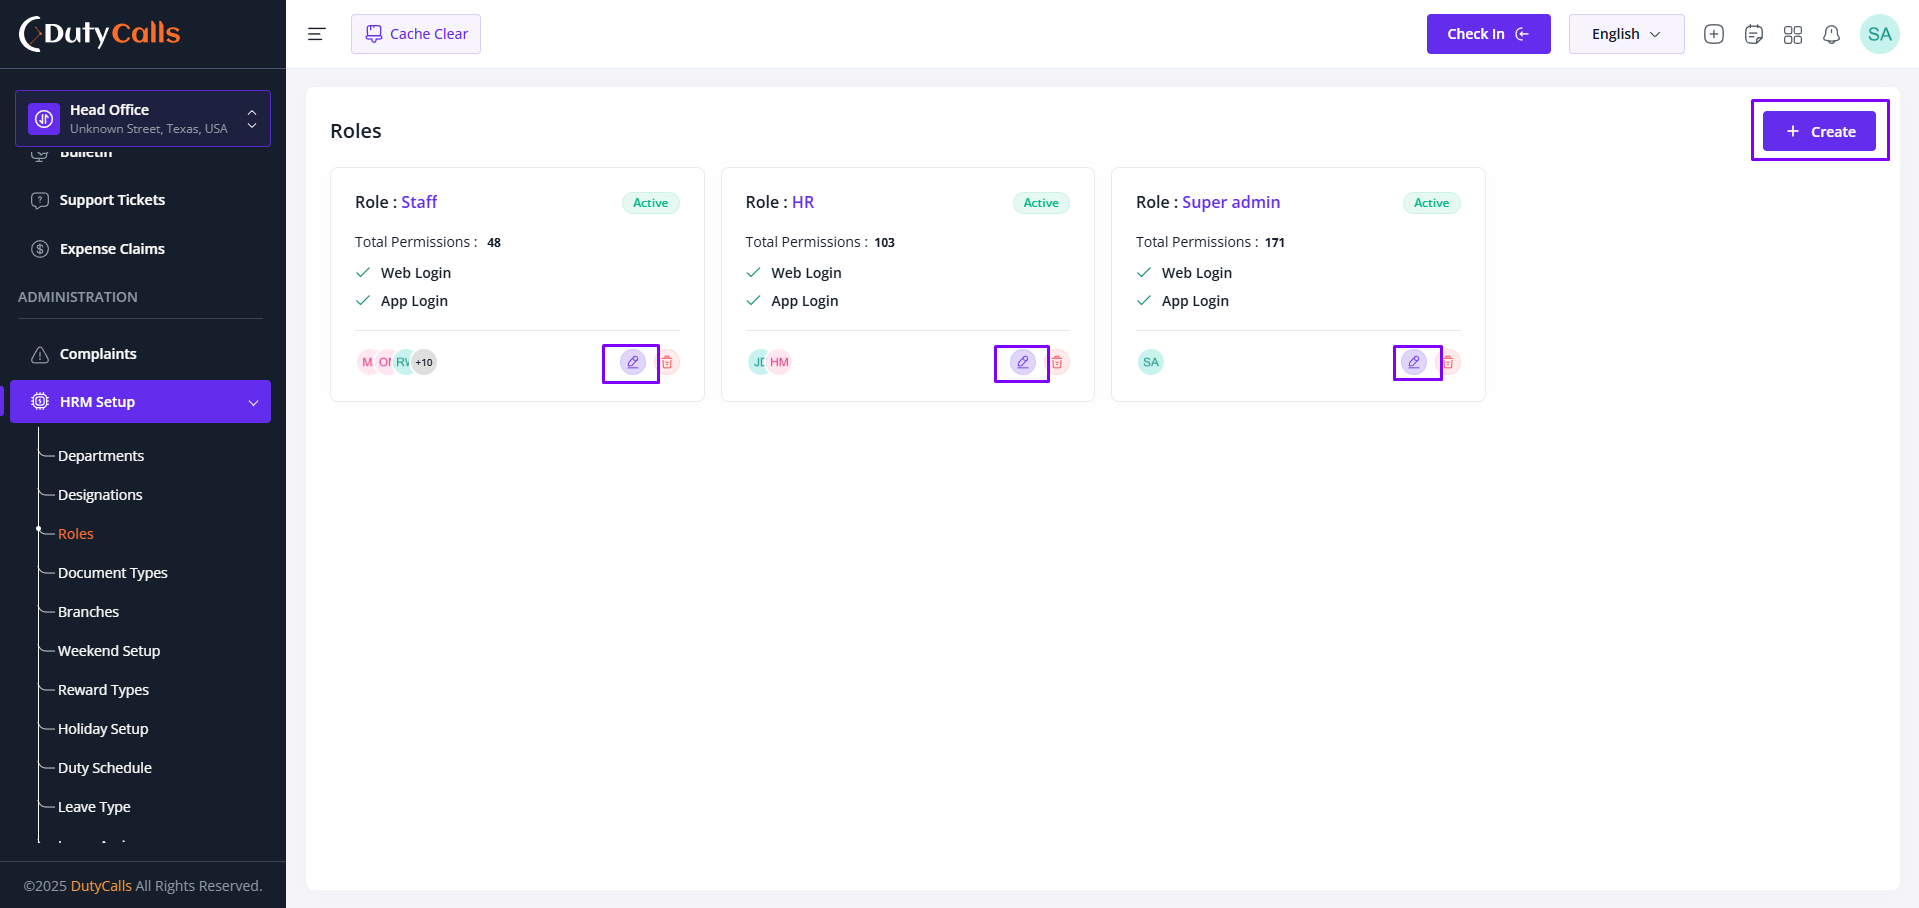Screen dimensions: 1919x908
Task: Edit the Staff role pencil icon
Action: (632, 362)
